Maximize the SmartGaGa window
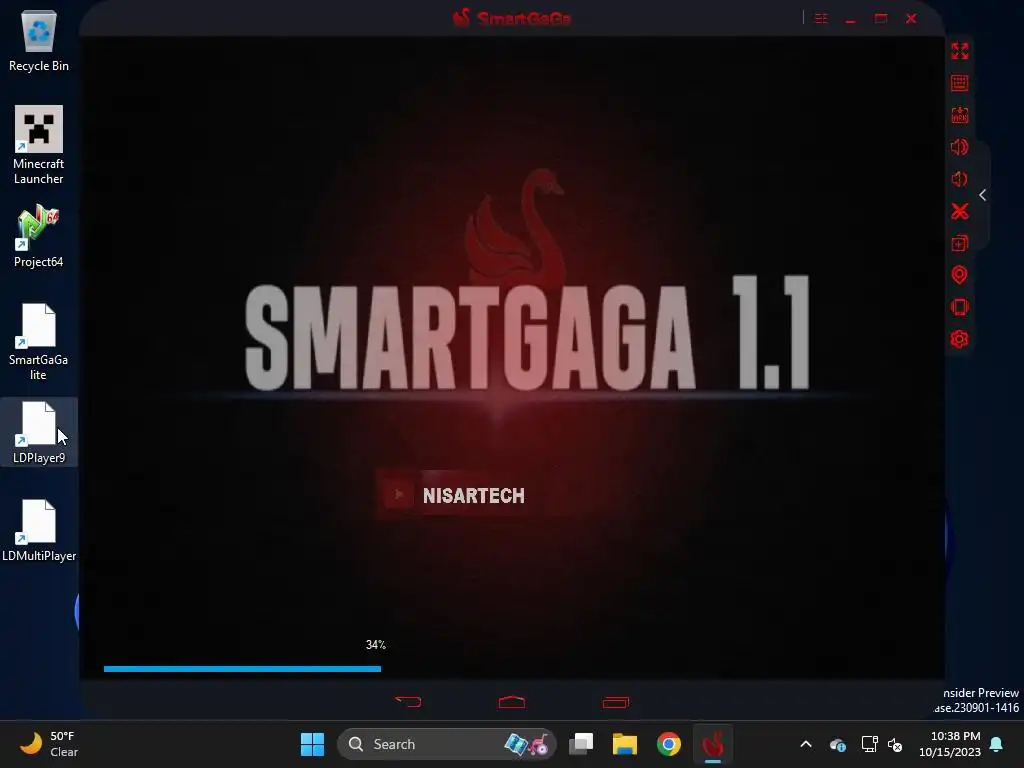This screenshot has height=768, width=1024. [x=881, y=18]
